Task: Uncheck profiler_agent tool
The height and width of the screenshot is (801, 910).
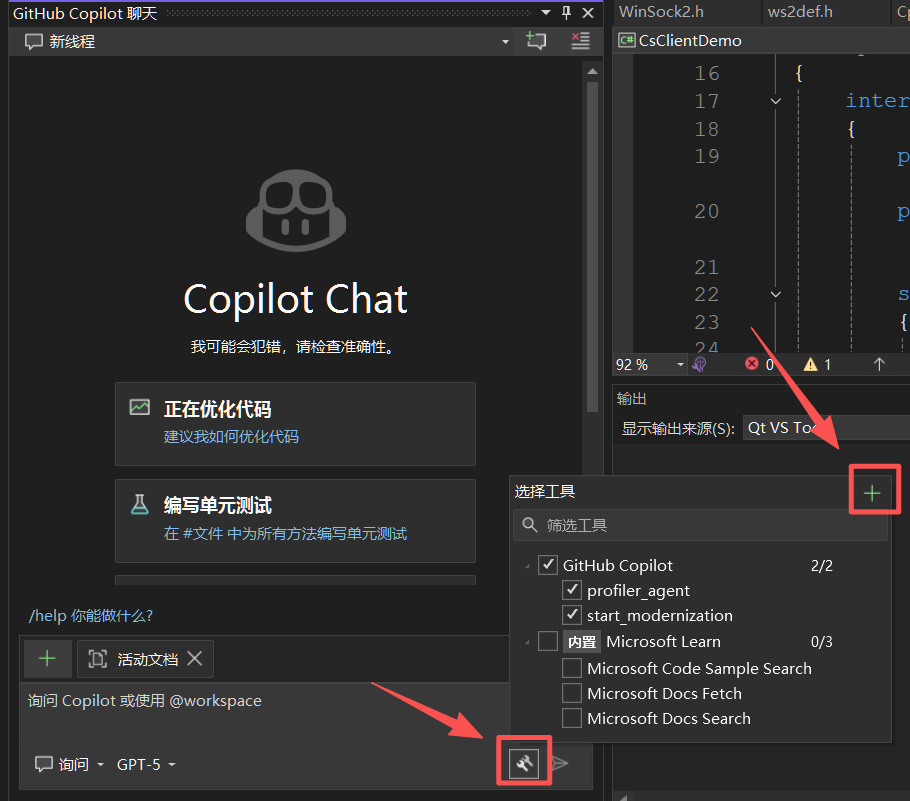Action: tap(572, 590)
